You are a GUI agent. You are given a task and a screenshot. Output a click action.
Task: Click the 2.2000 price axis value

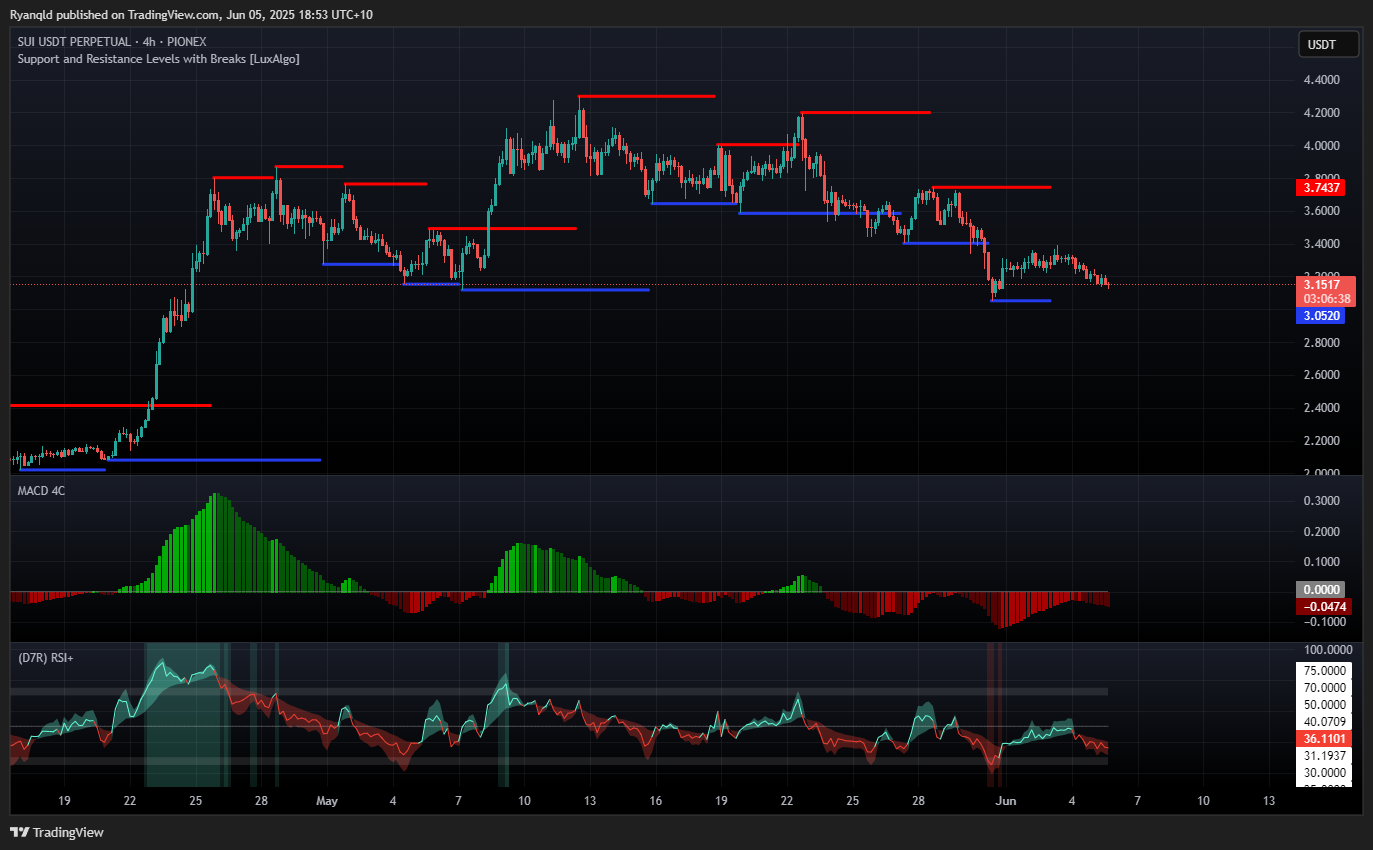[x=1323, y=440]
